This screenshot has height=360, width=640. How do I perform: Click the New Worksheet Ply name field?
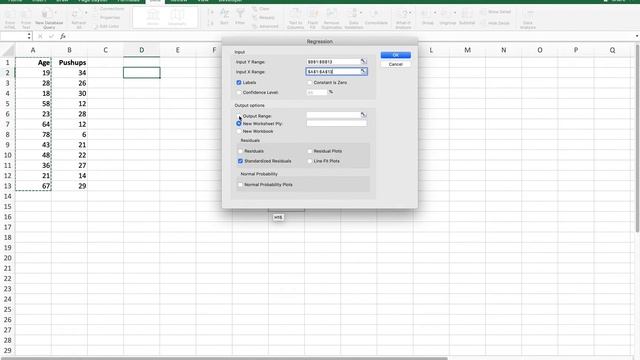[337, 123]
